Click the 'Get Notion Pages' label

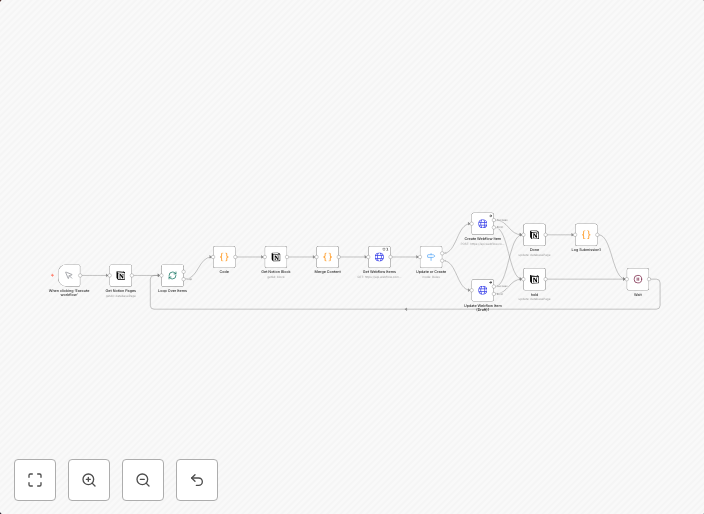(x=121, y=291)
